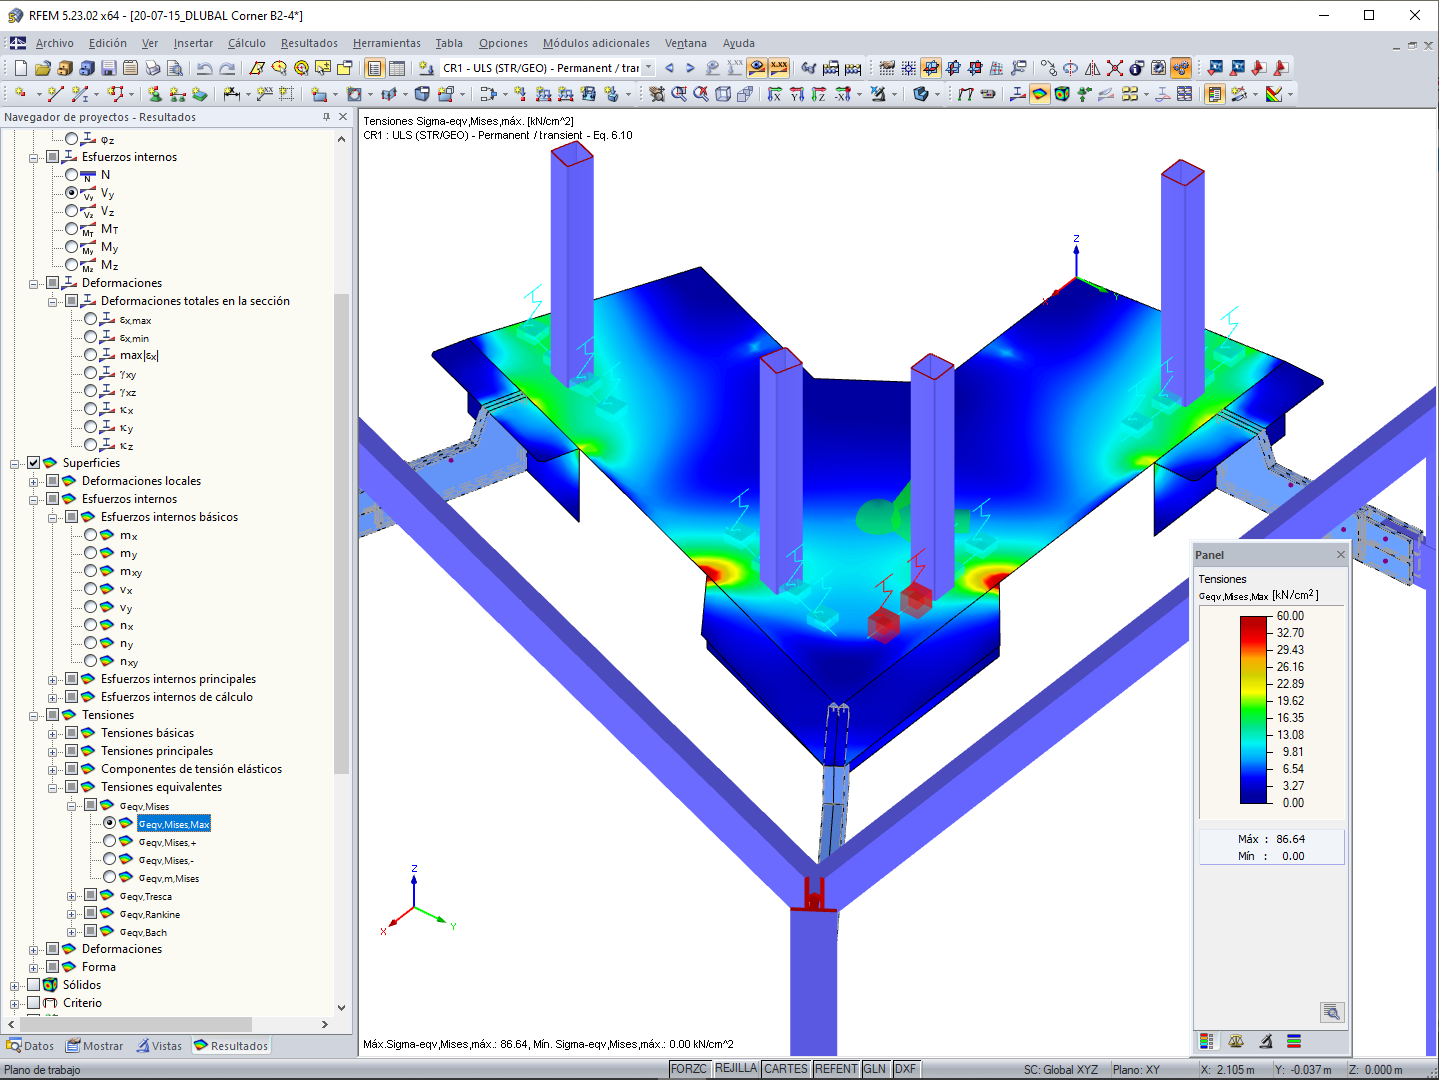This screenshot has width=1439, height=1080.
Task: Toggle show result values x.xx icon
Action: click(x=779, y=68)
